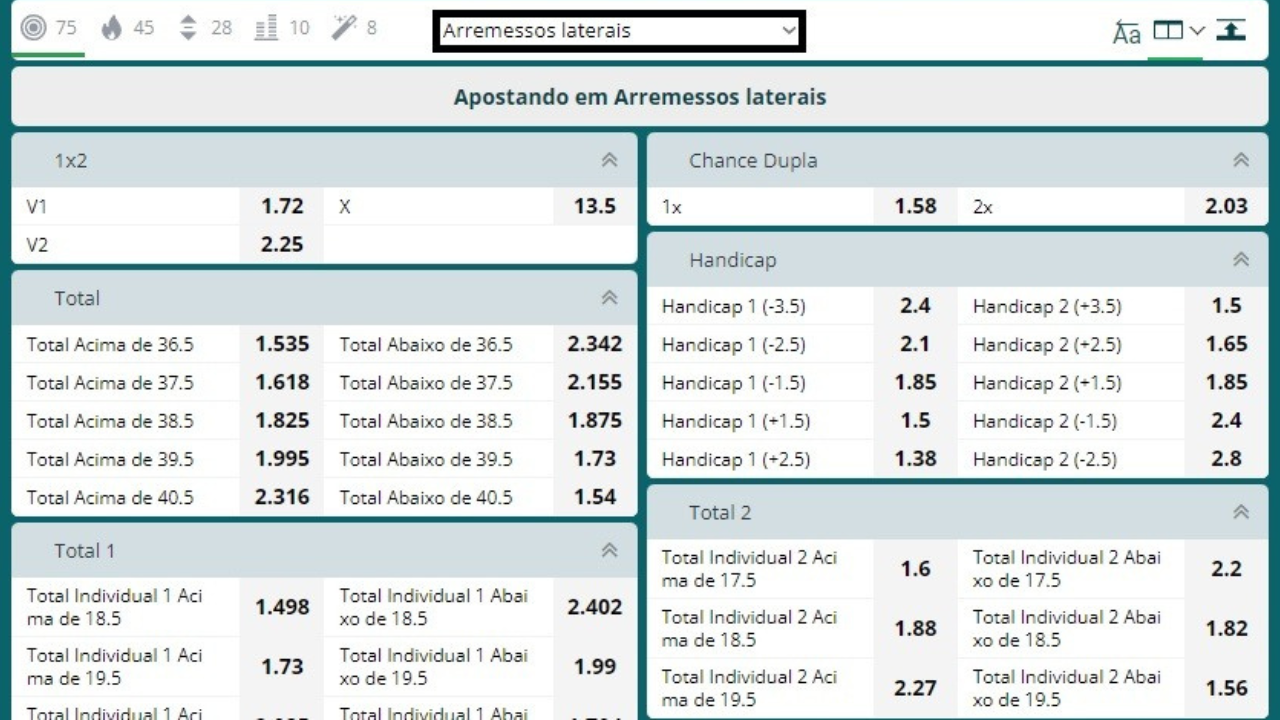Viewport: 1280px width, 720px height.
Task: Click the Apostando em Arremessos laterais header
Action: click(x=640, y=97)
